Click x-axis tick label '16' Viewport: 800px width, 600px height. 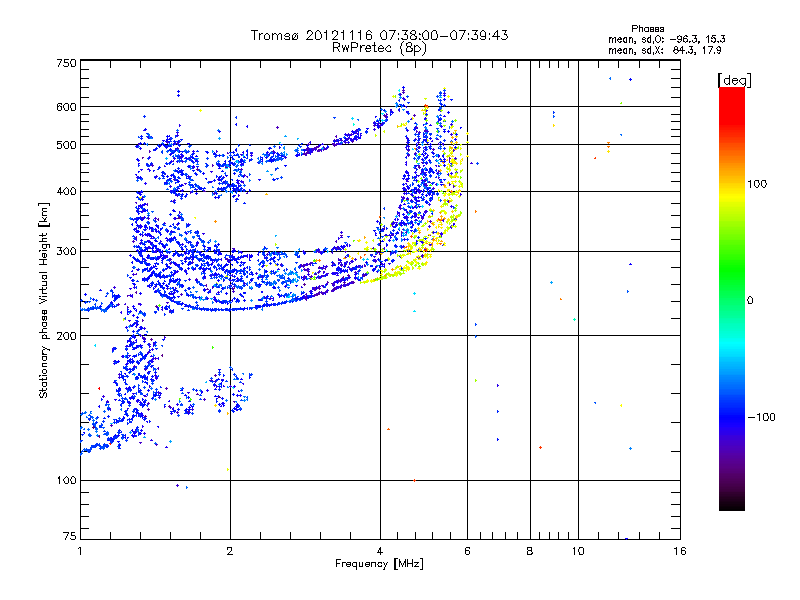click(680, 551)
